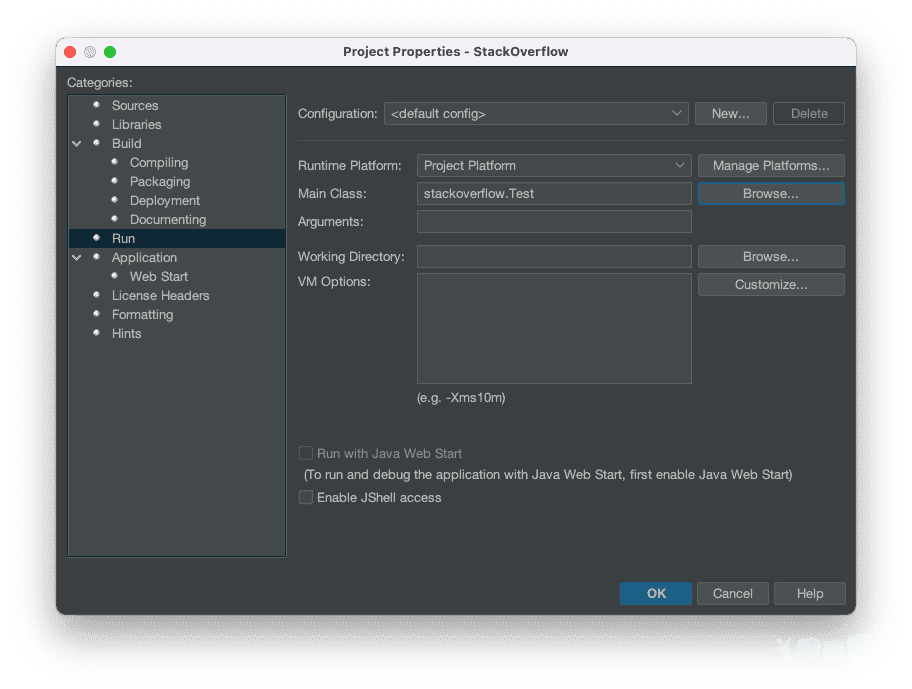Select the License Headers category
The height and width of the screenshot is (689, 912).
pos(160,295)
